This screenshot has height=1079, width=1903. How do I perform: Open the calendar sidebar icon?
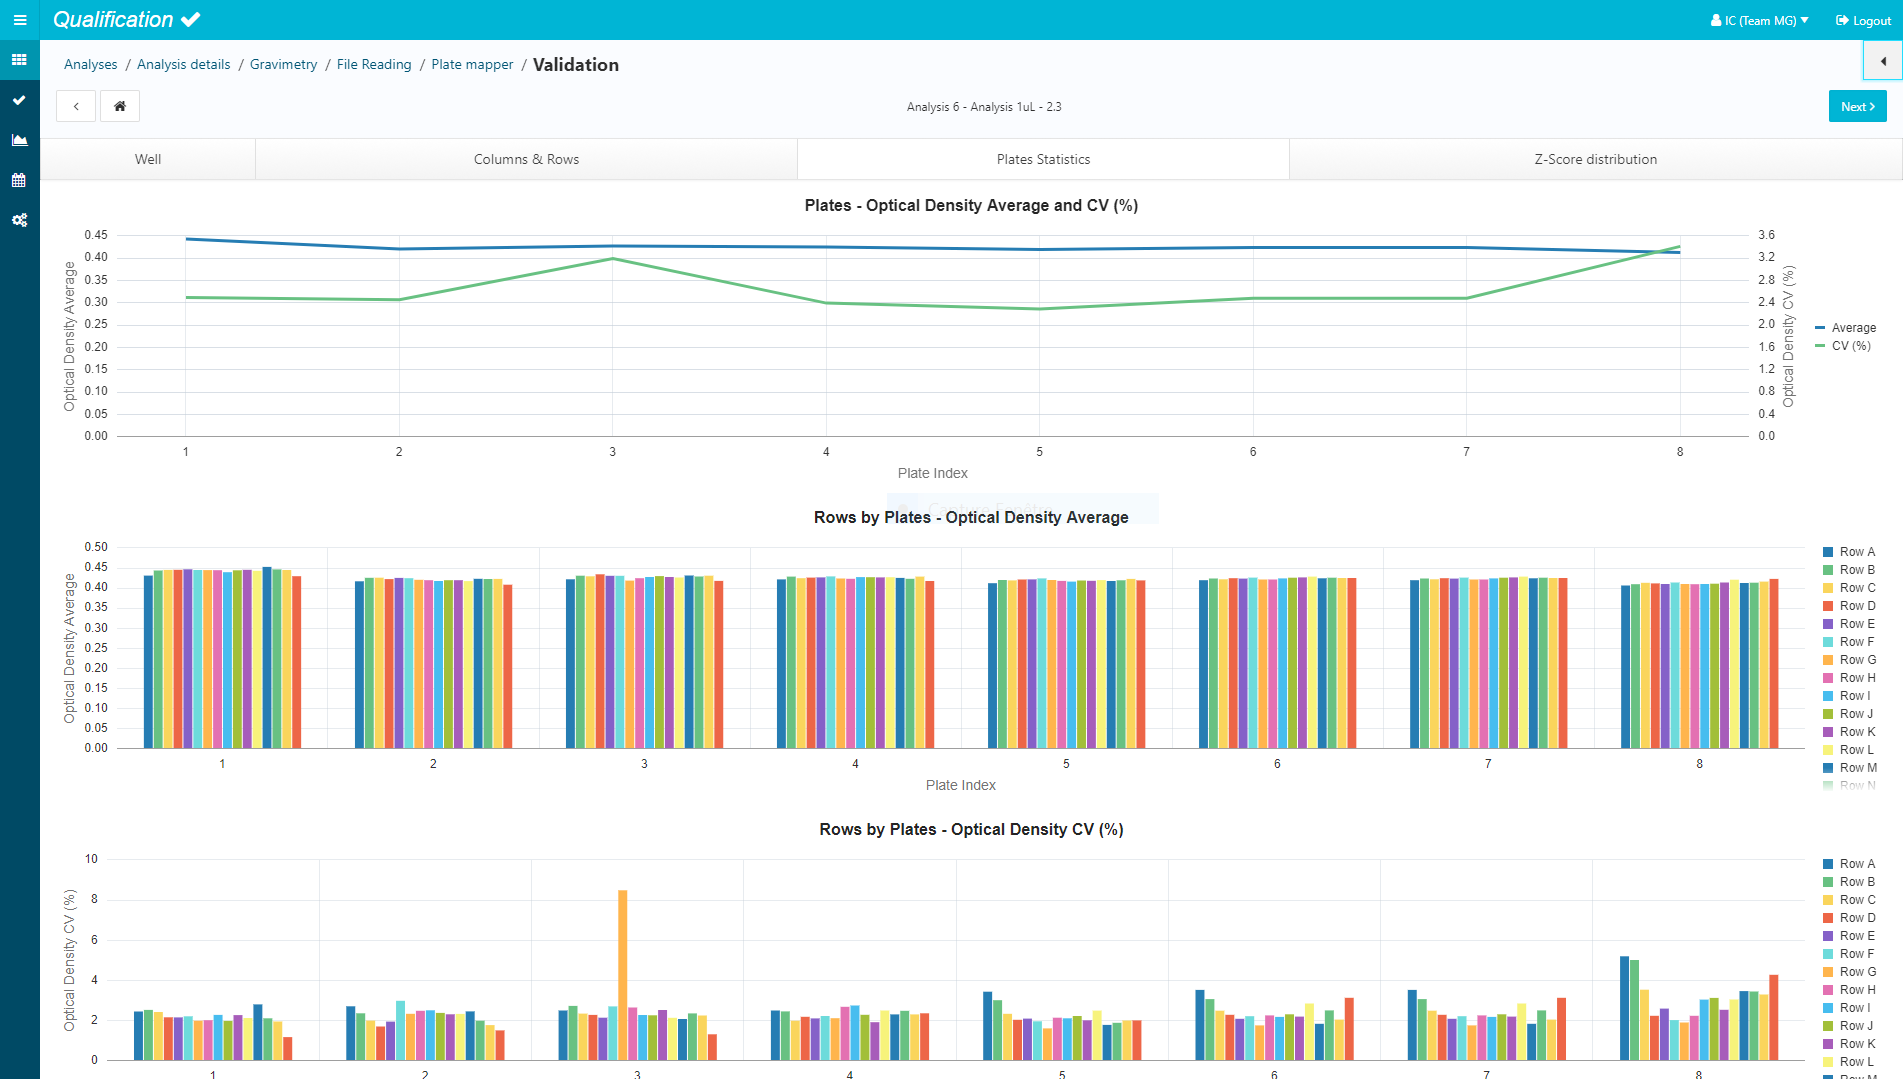click(x=19, y=180)
